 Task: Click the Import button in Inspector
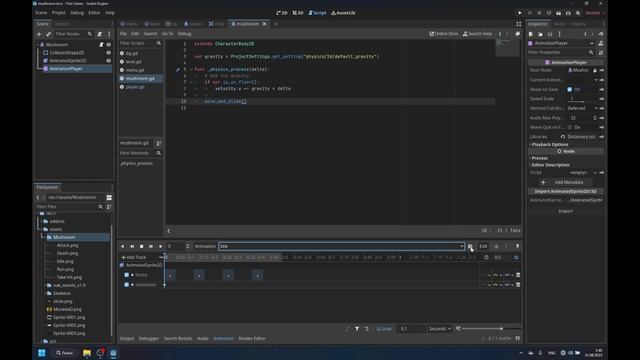(x=566, y=211)
